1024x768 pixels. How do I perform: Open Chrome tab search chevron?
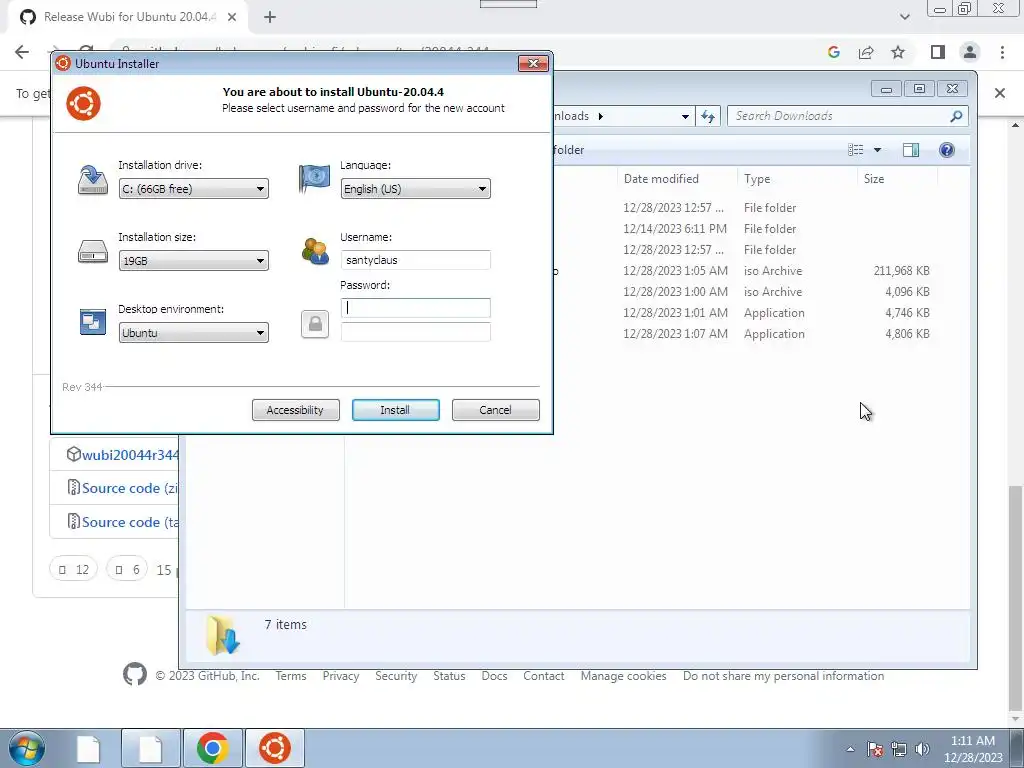(x=904, y=17)
